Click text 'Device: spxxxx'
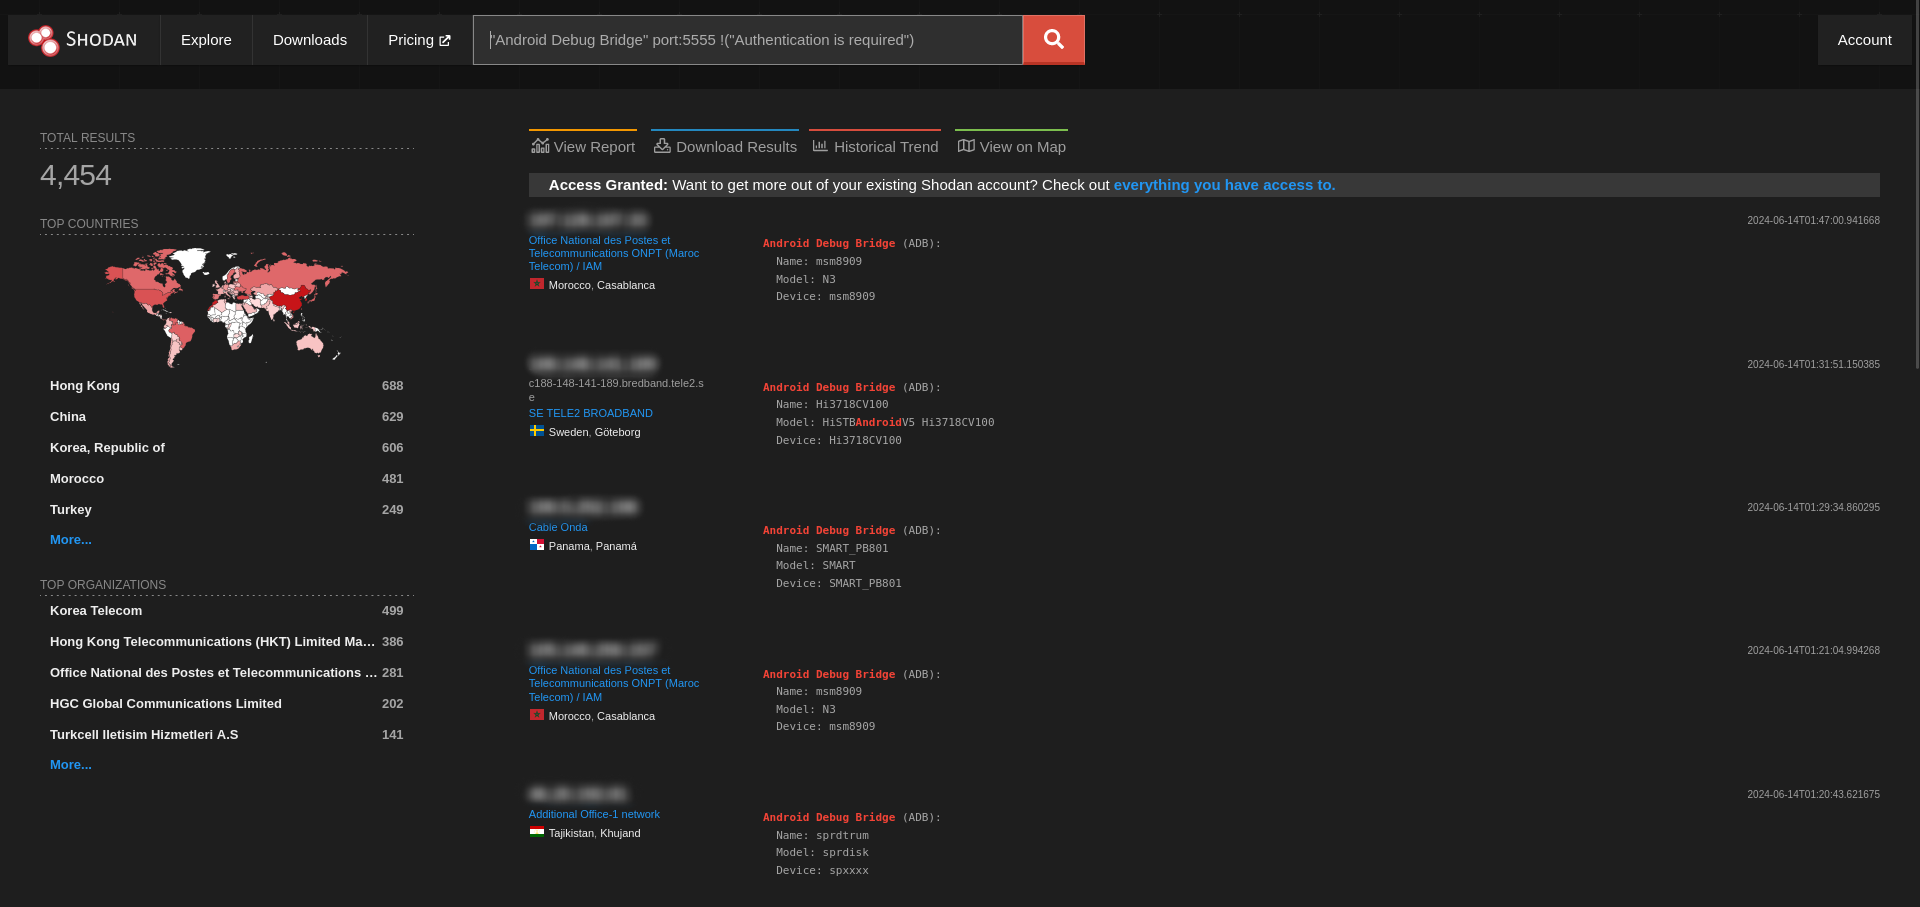Screen dimensions: 1920x907 tap(822, 871)
